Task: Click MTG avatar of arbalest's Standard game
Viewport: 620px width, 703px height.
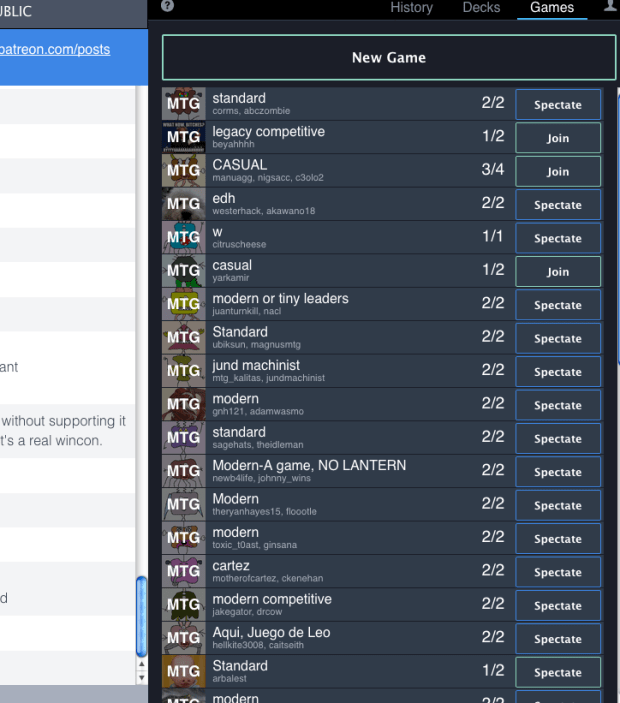Action: [184, 672]
